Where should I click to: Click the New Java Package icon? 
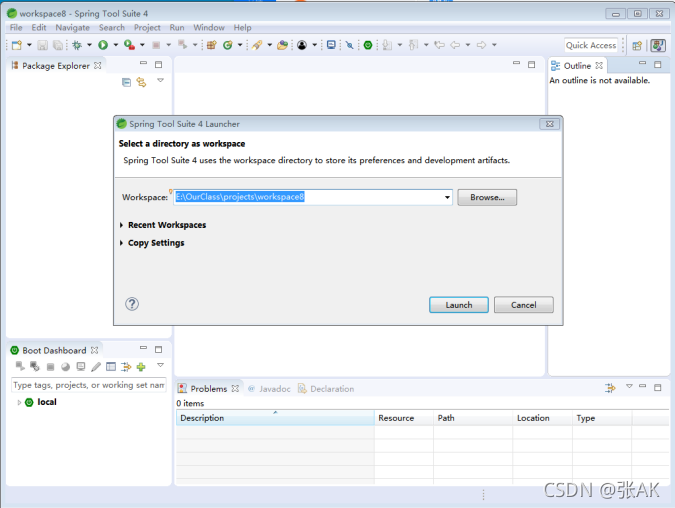tap(211, 45)
